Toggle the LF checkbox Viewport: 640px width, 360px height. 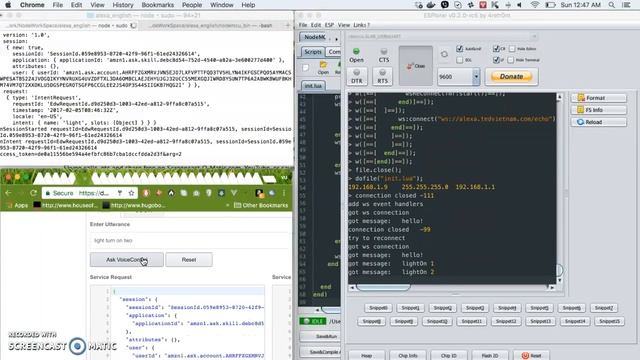pyautogui.click(x=496, y=60)
